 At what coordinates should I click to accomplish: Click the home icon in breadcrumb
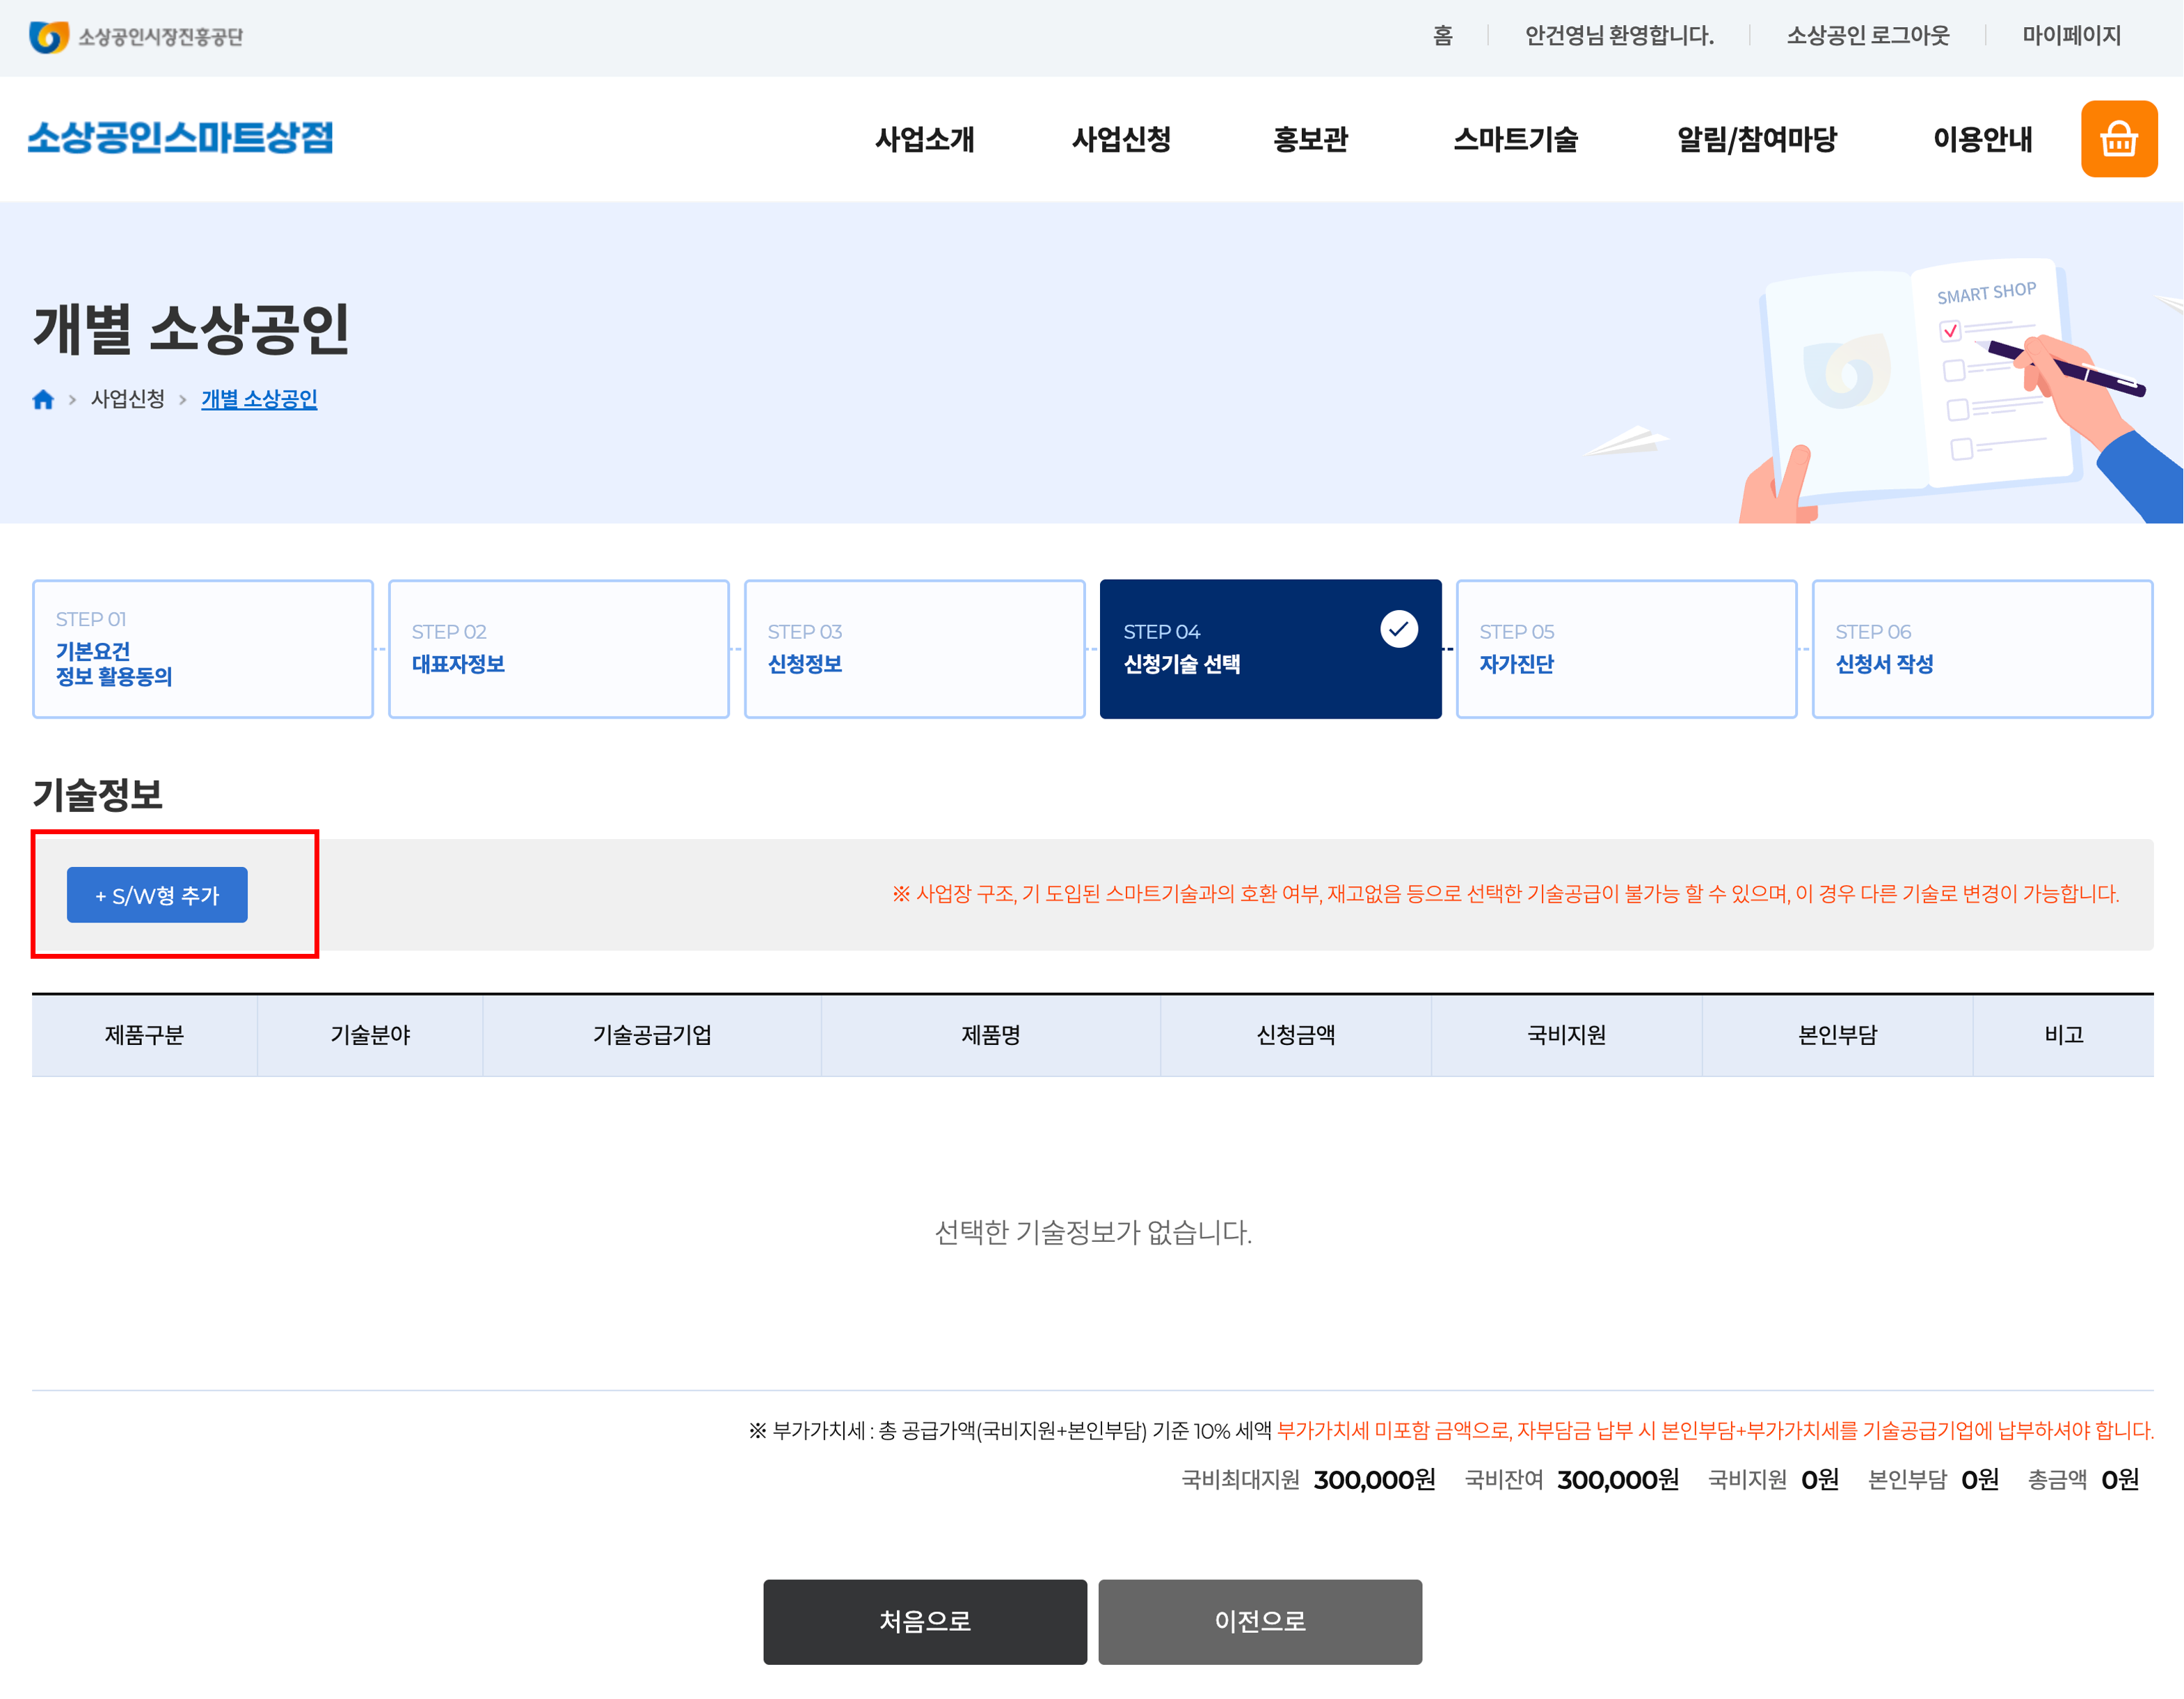(x=43, y=400)
